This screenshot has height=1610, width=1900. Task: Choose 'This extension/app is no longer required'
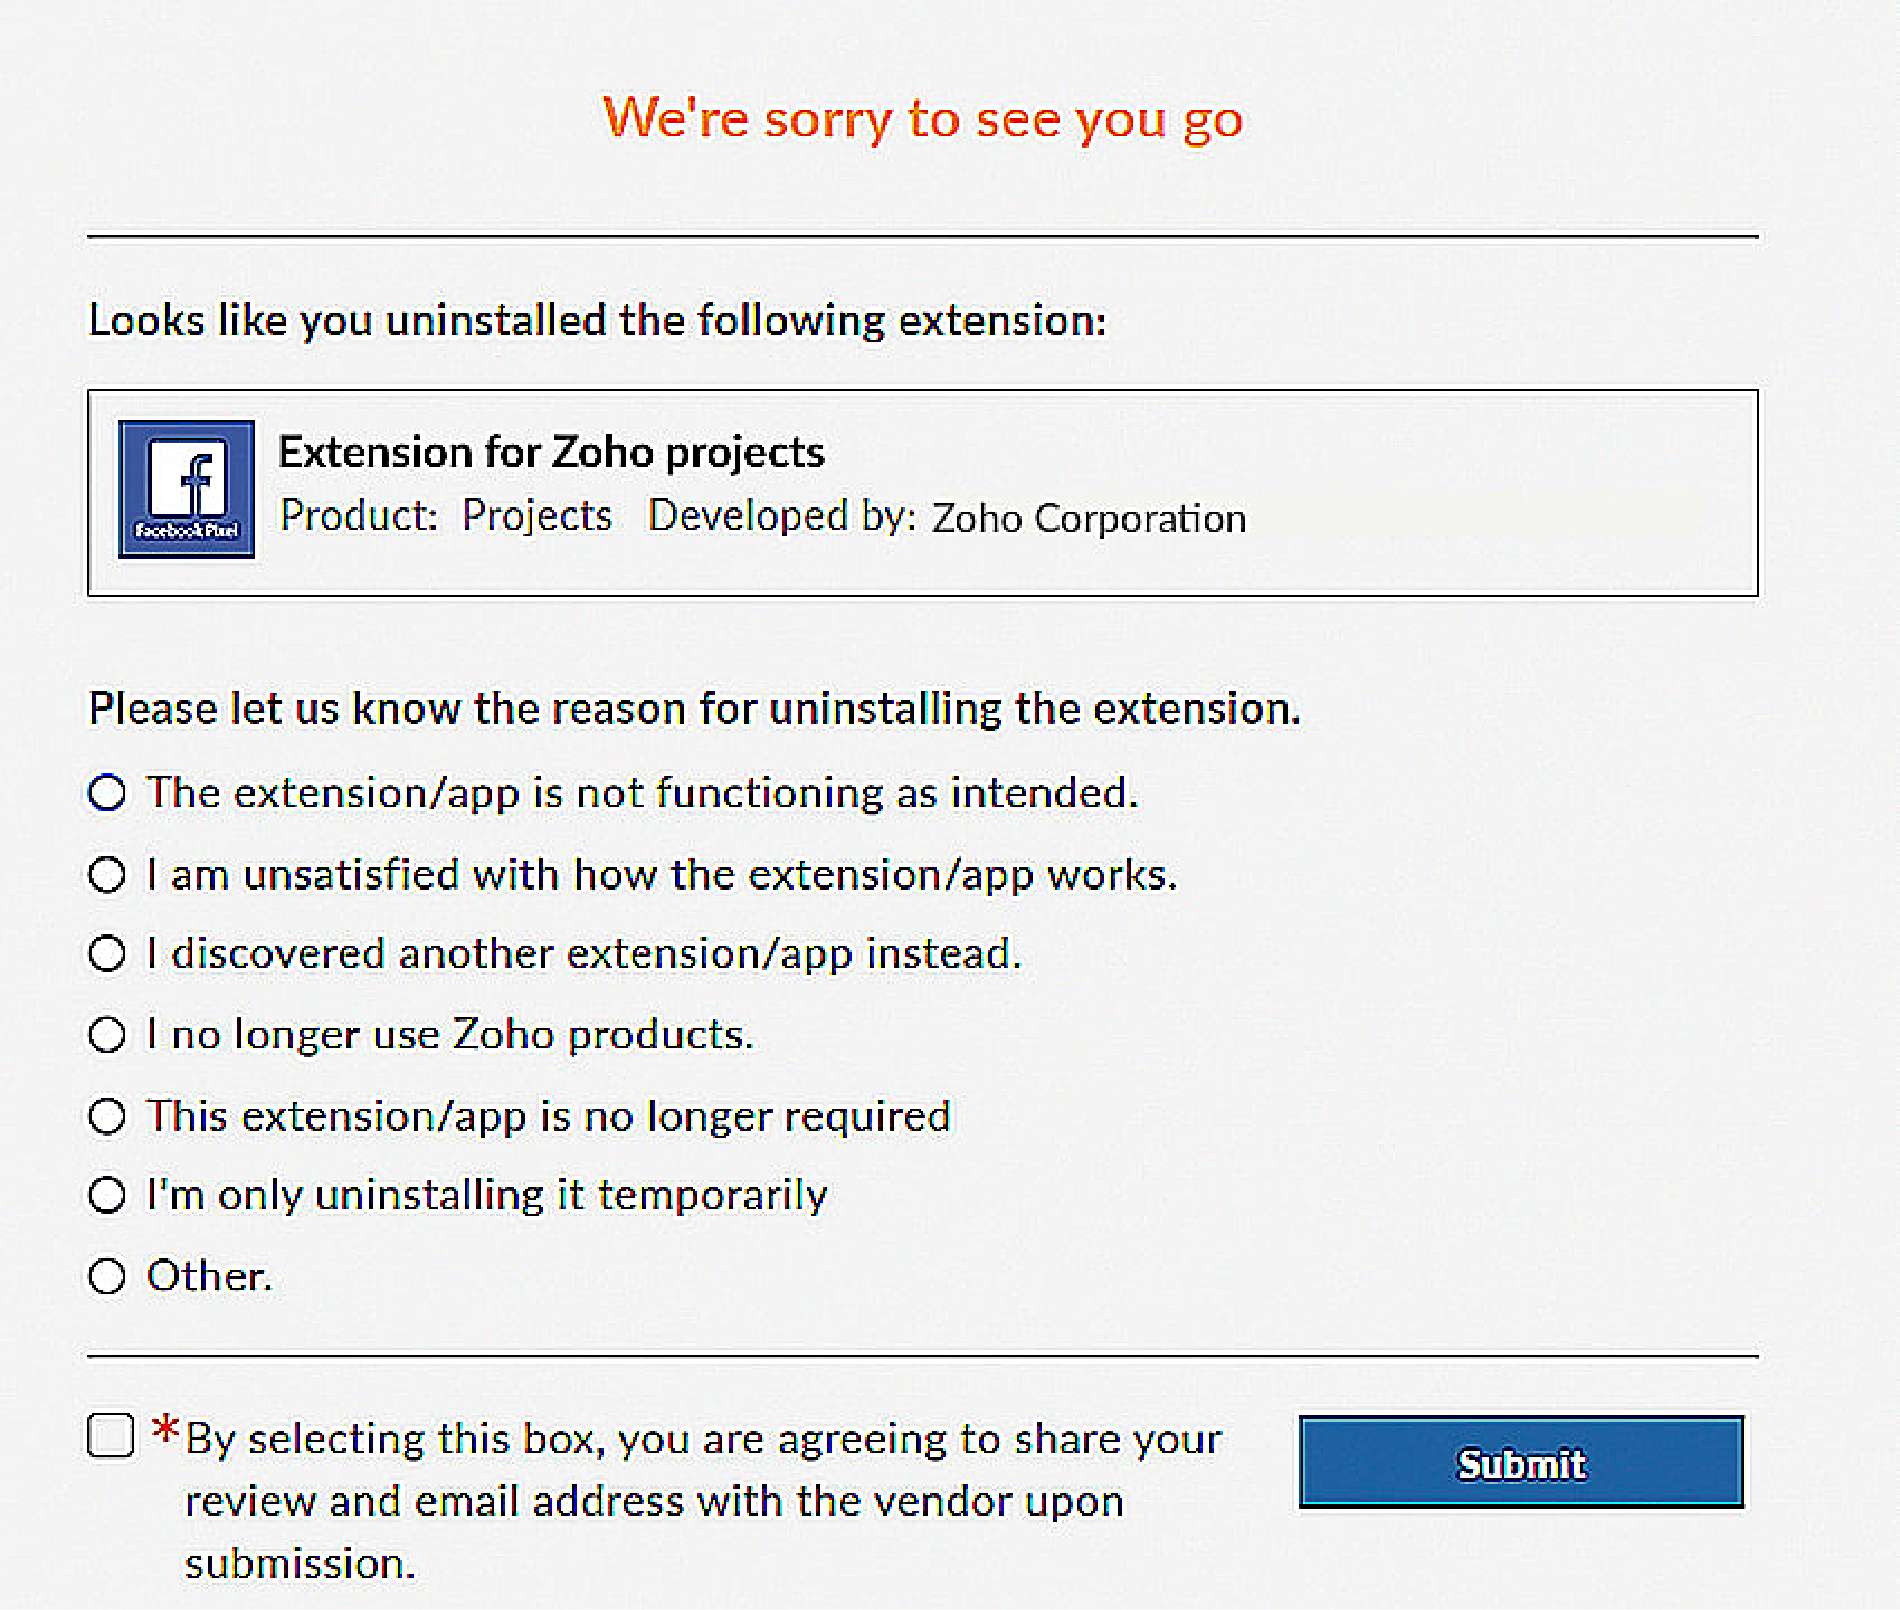107,1116
